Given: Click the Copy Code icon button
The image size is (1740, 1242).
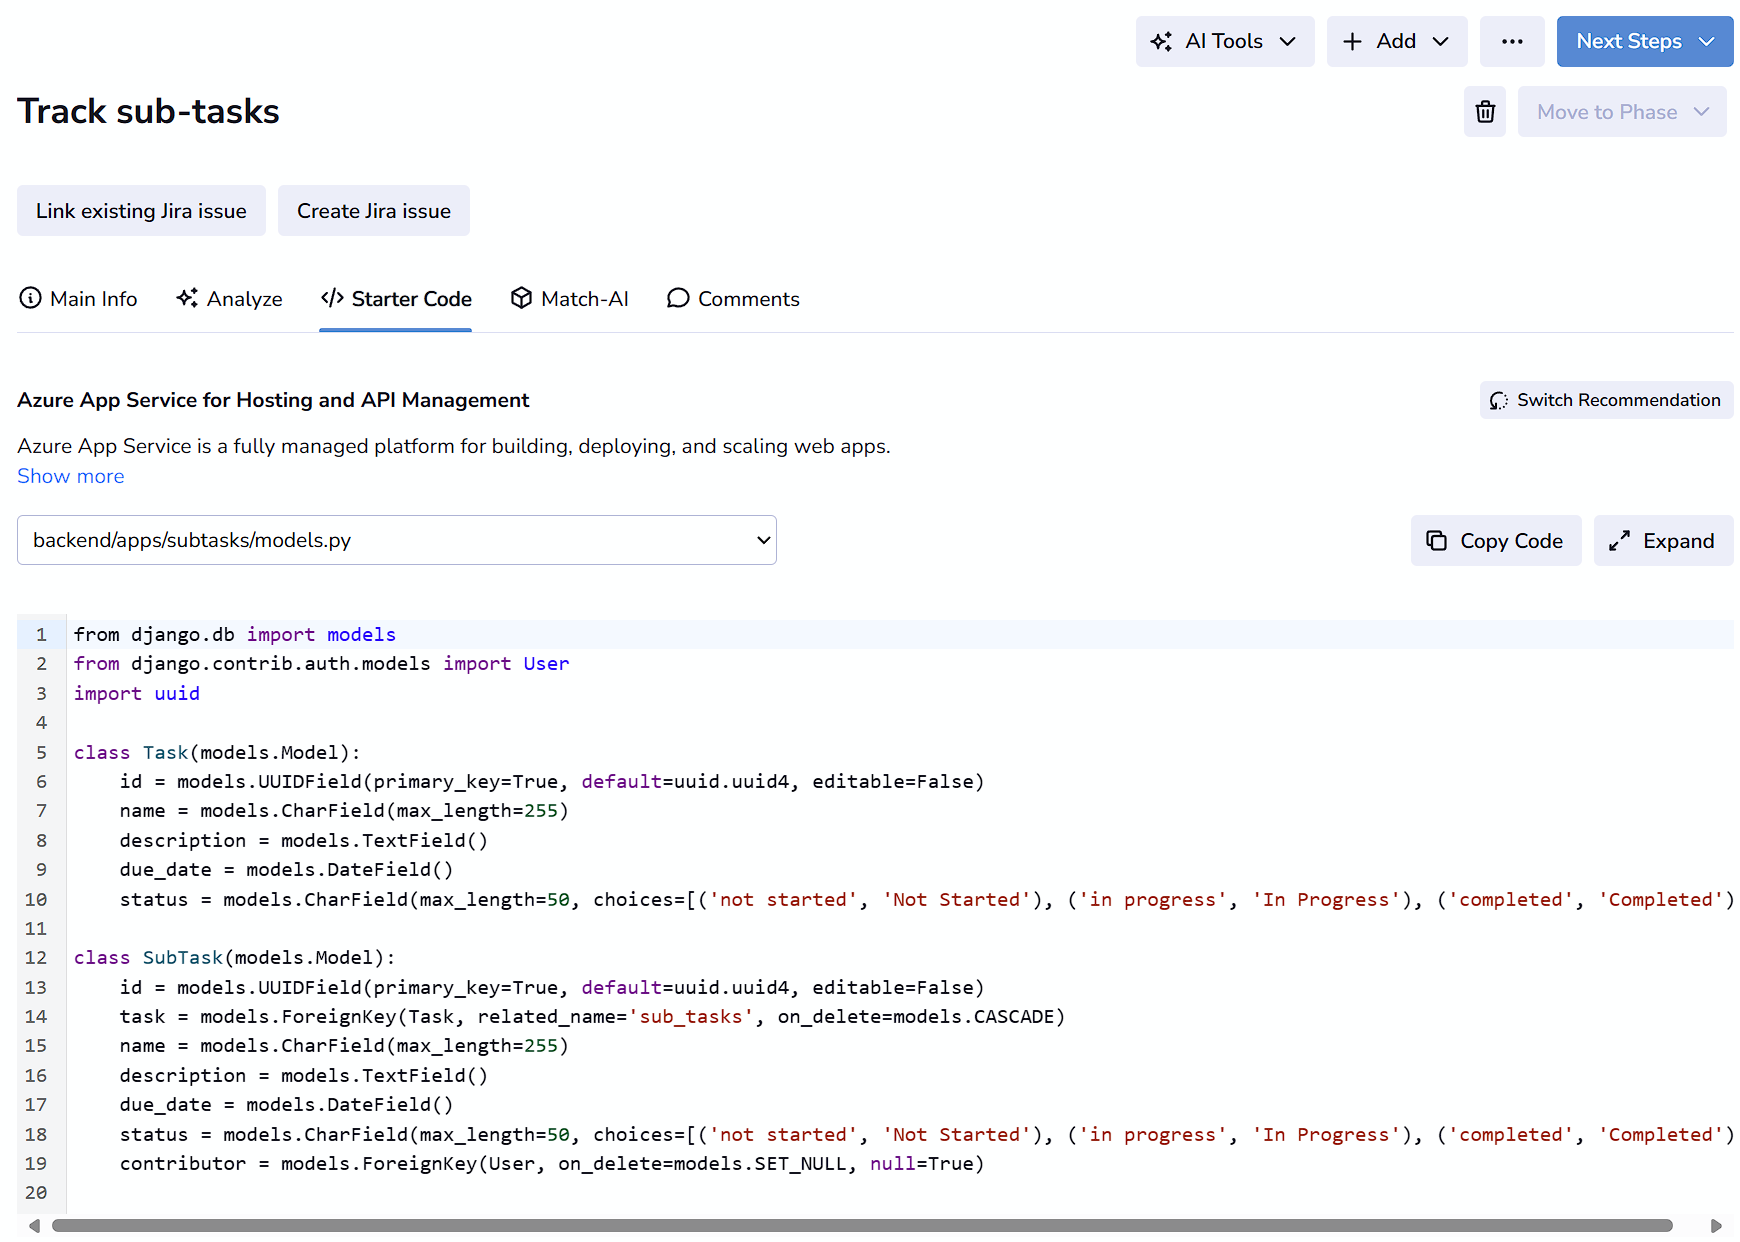Looking at the screenshot, I should (1437, 541).
